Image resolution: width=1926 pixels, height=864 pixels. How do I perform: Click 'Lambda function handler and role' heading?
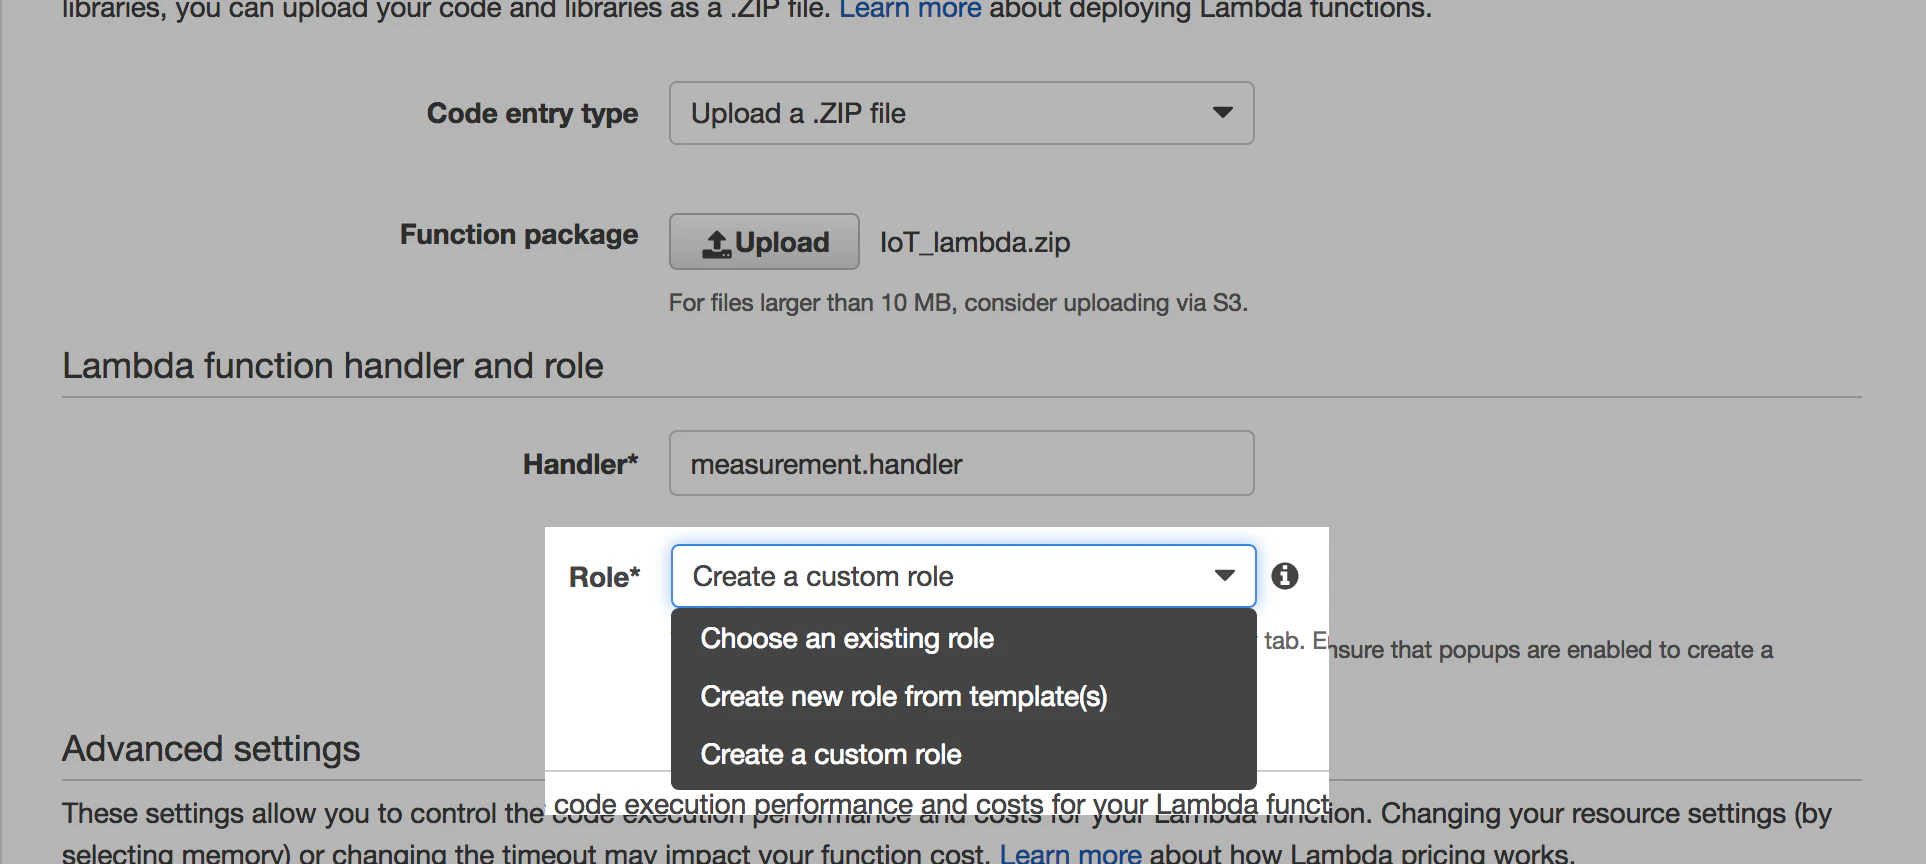point(333,366)
